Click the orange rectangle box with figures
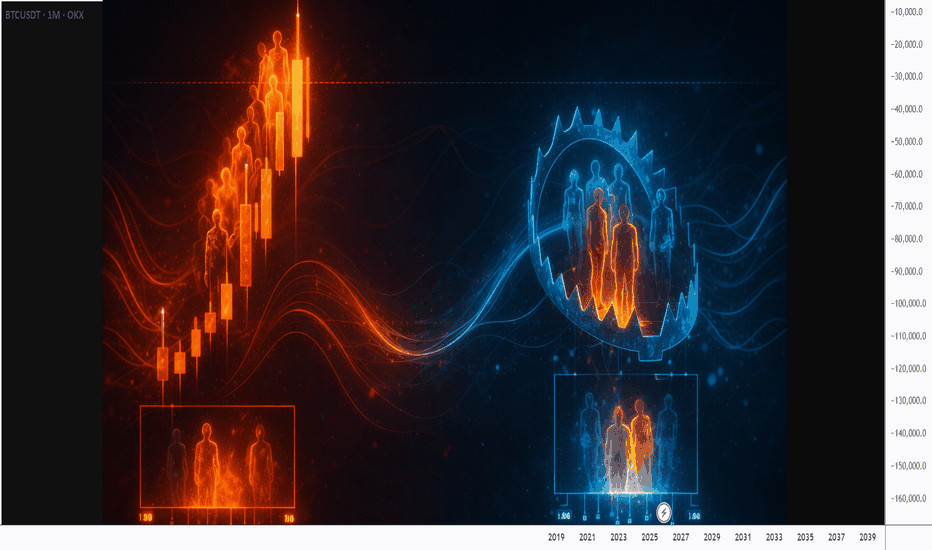The image size is (932, 550). 217,456
